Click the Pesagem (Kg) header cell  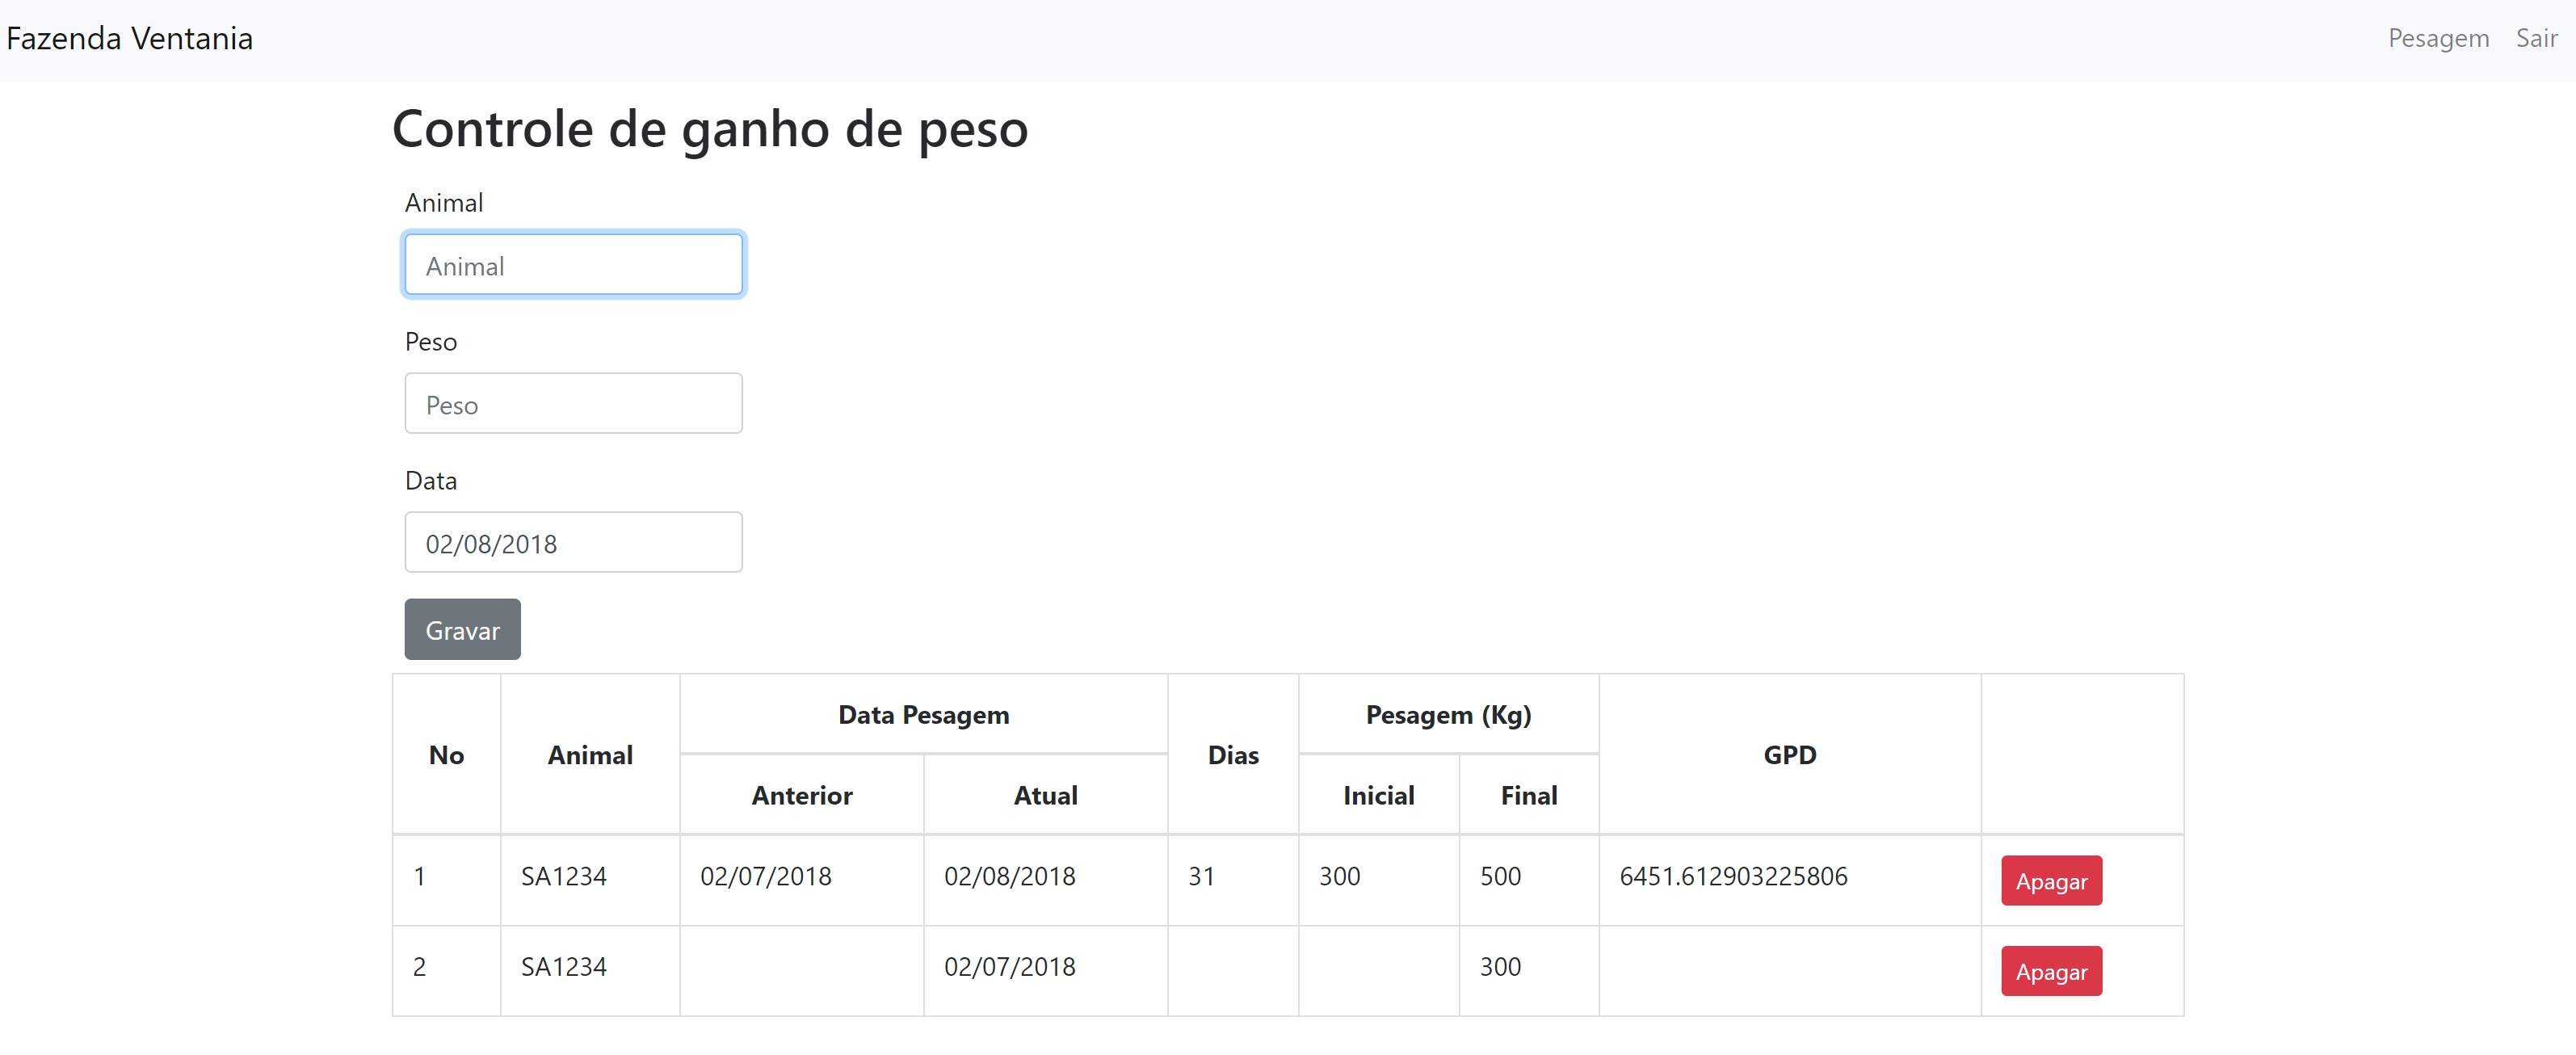1447,715
